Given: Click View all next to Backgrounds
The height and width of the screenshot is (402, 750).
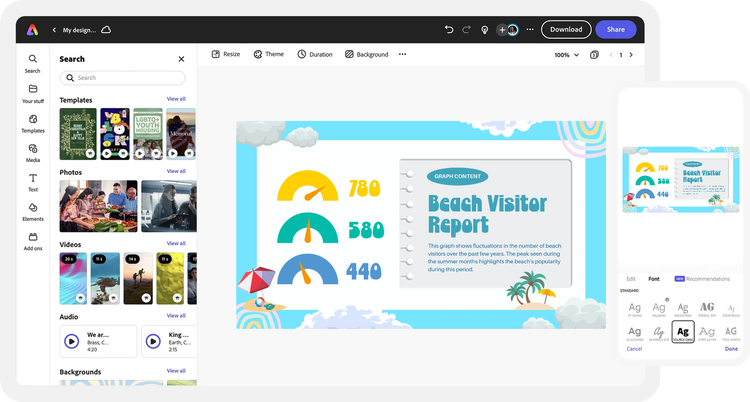Looking at the screenshot, I should pyautogui.click(x=176, y=371).
